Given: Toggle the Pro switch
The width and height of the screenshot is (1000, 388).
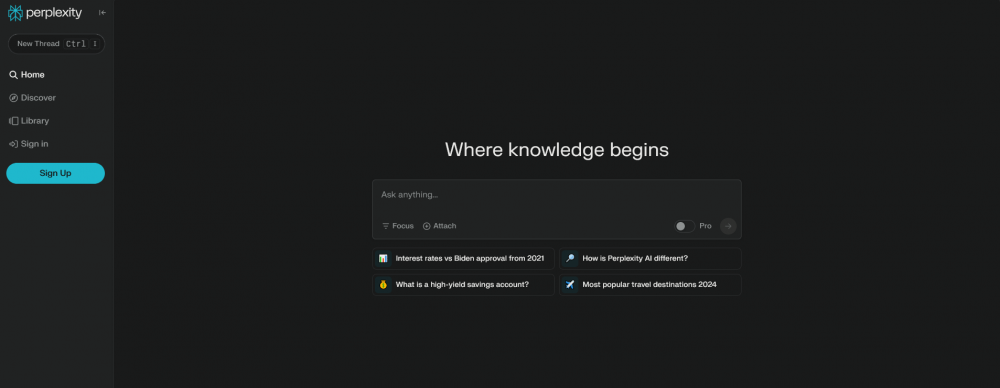Looking at the screenshot, I should [x=684, y=226].
